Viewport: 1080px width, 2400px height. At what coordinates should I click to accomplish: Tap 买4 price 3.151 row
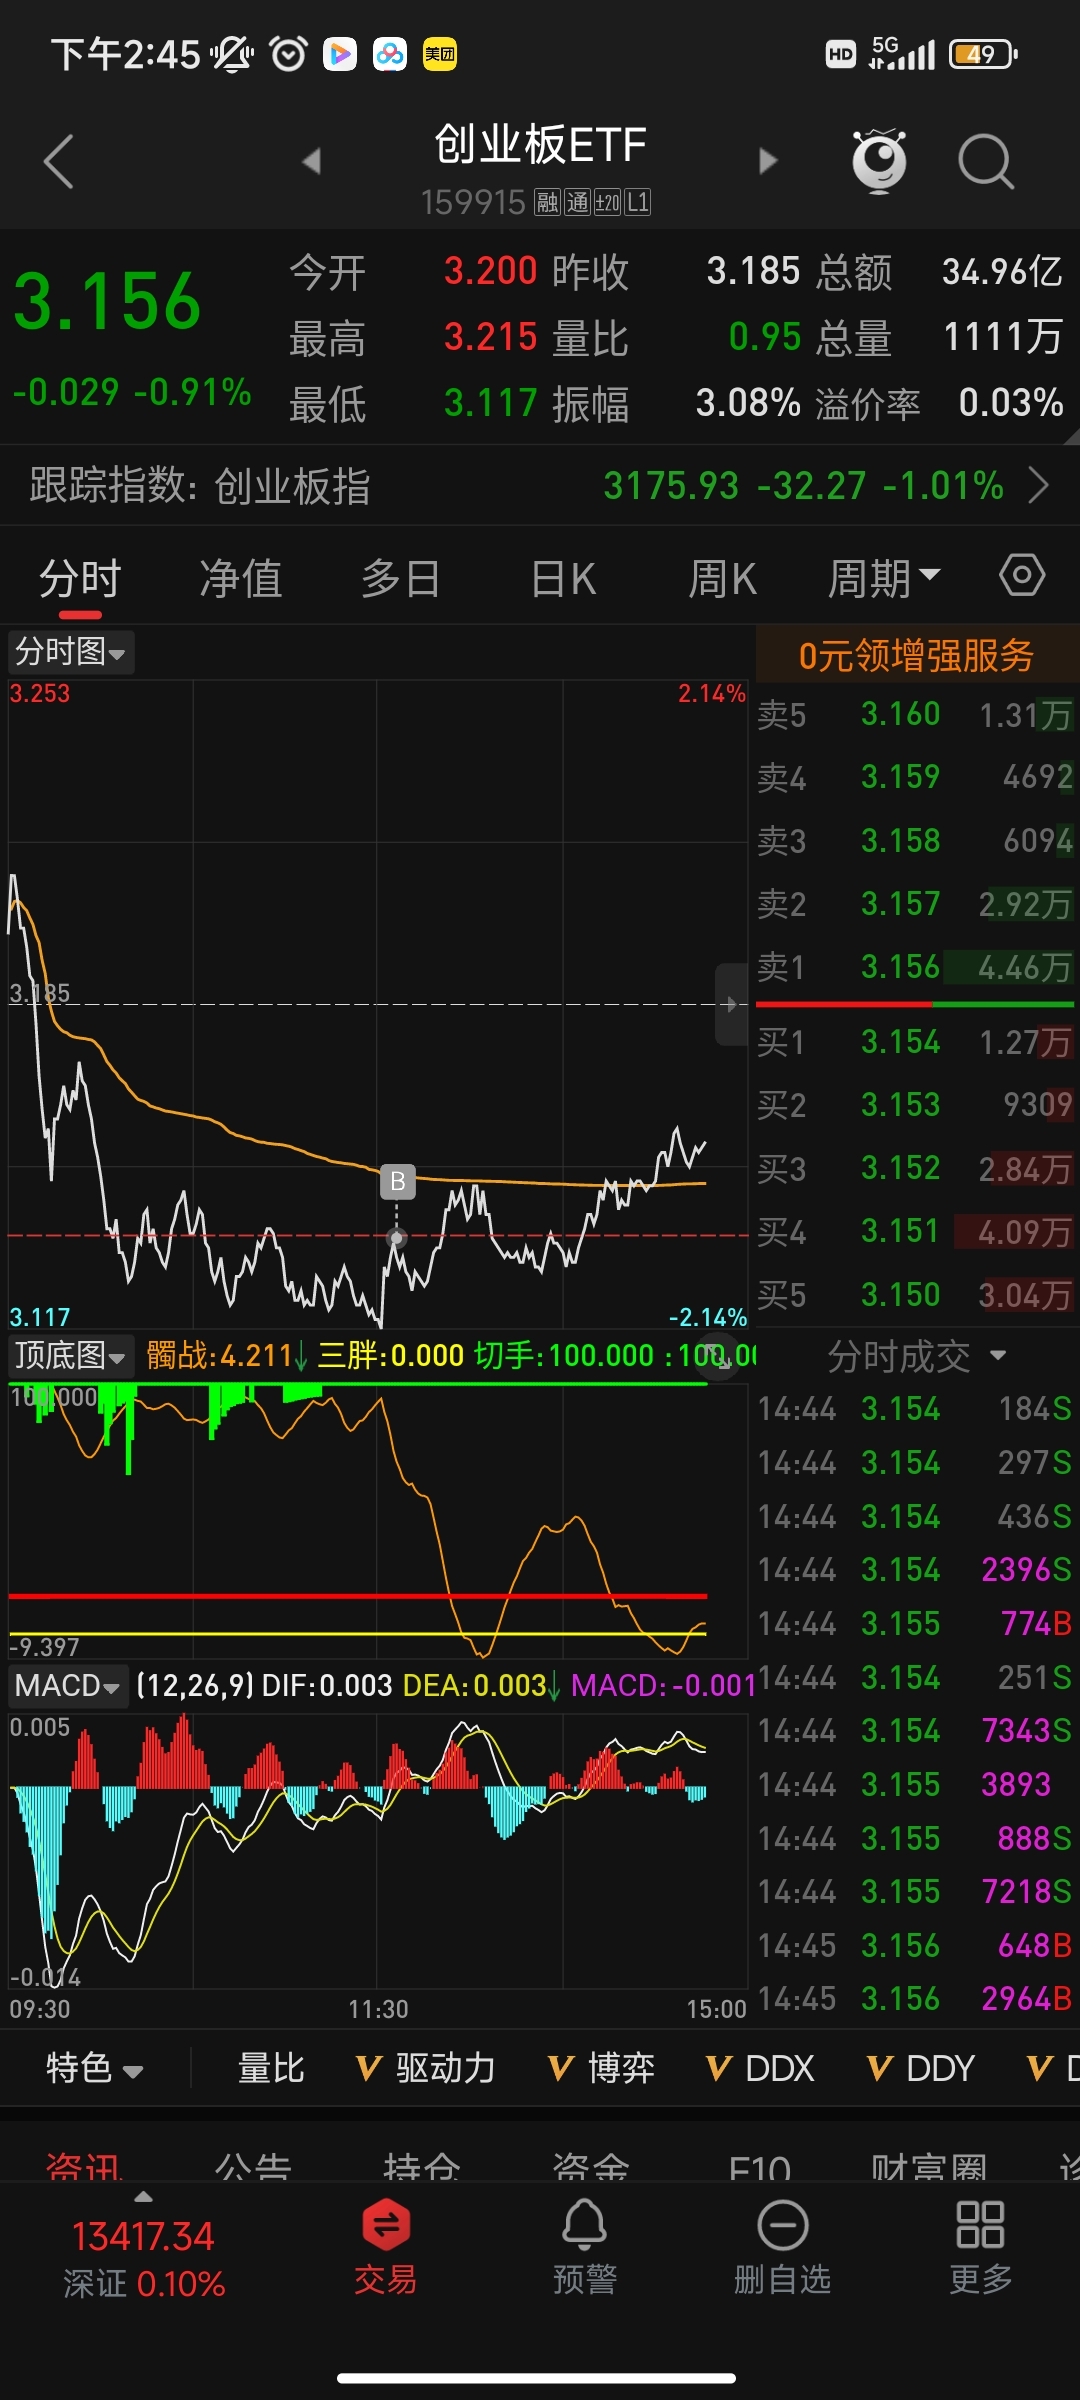(x=915, y=1231)
